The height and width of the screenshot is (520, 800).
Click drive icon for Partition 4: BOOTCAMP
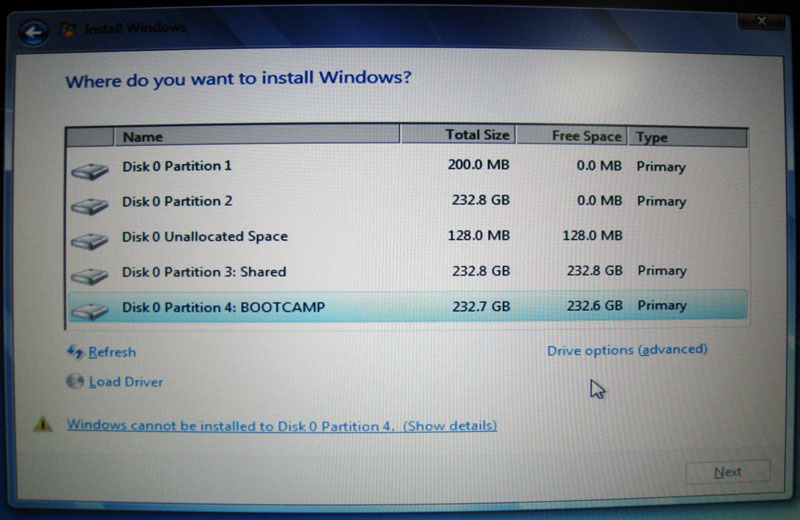pyautogui.click(x=90, y=311)
